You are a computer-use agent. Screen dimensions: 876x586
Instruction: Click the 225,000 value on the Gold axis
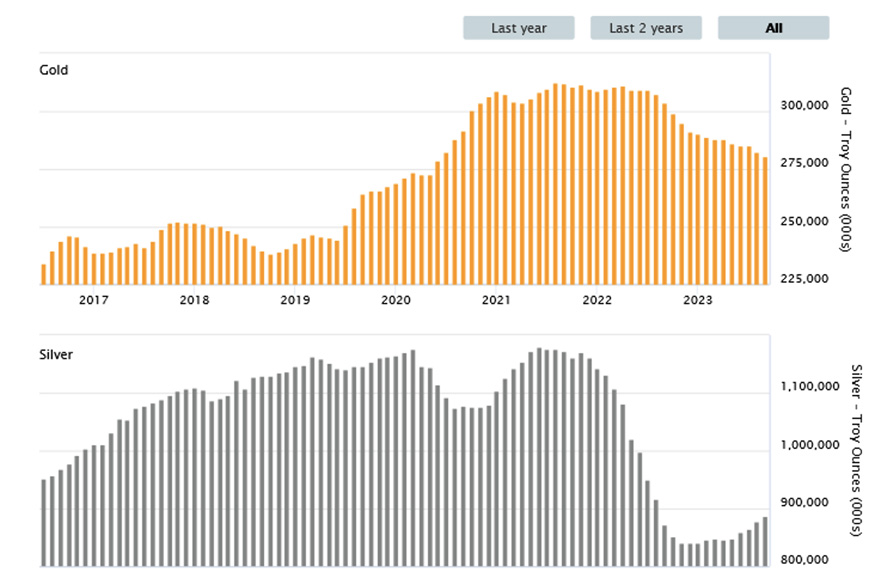(803, 279)
